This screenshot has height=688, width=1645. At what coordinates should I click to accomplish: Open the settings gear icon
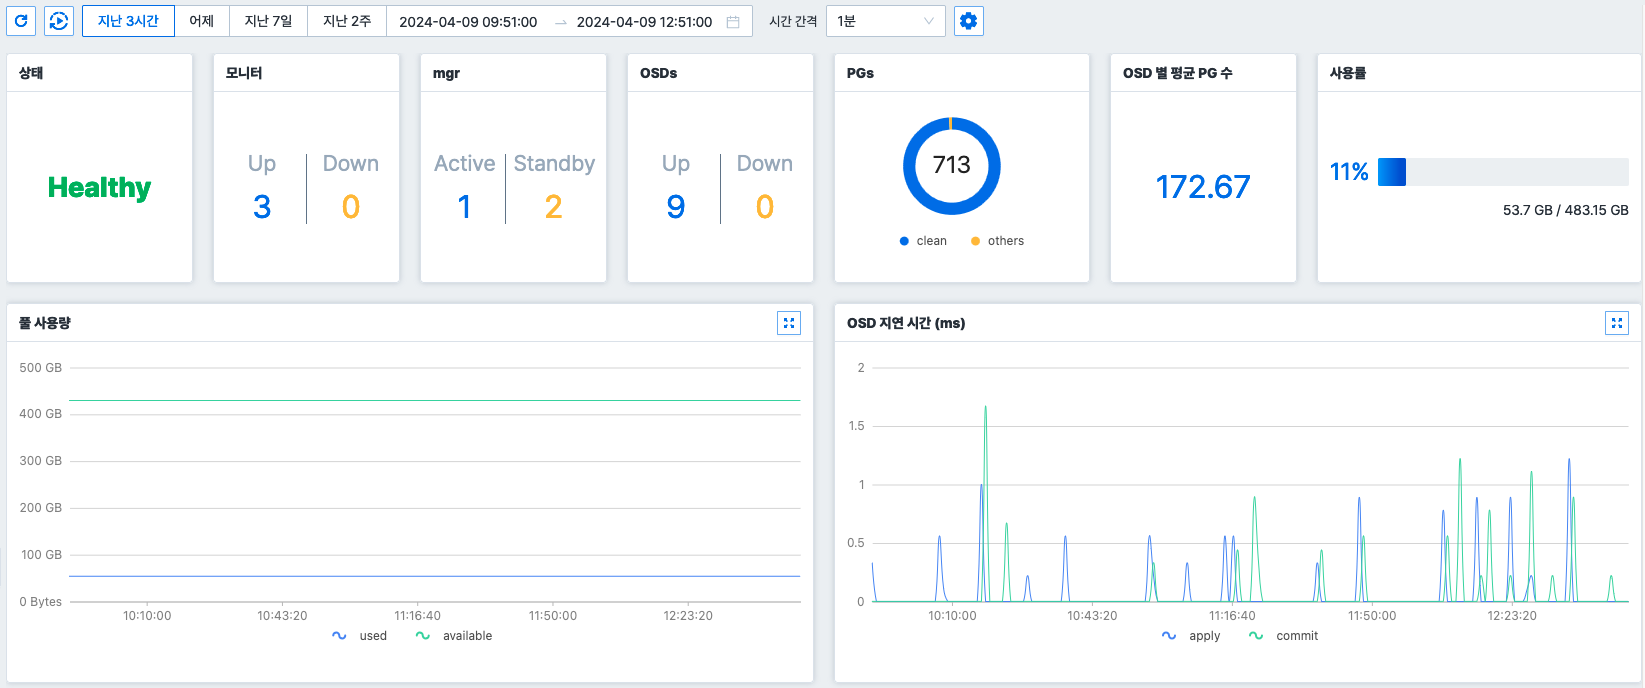(x=968, y=21)
